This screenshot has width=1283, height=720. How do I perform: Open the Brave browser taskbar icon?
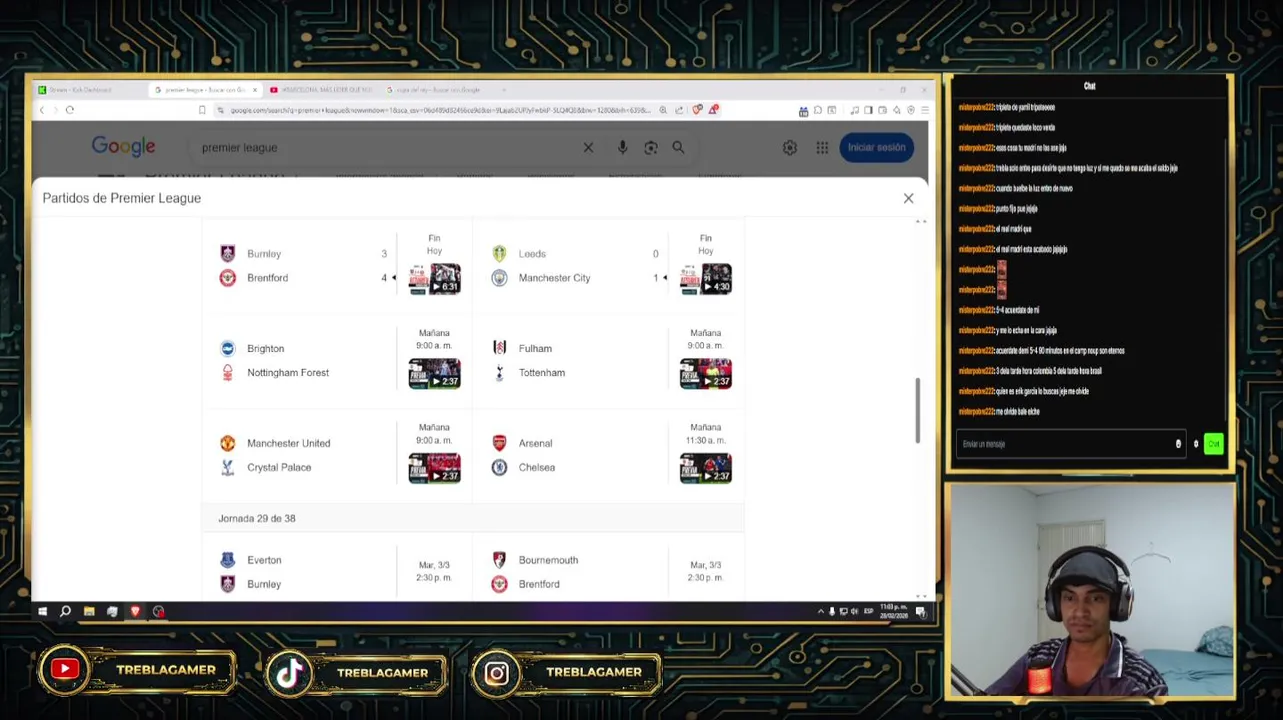pos(135,611)
